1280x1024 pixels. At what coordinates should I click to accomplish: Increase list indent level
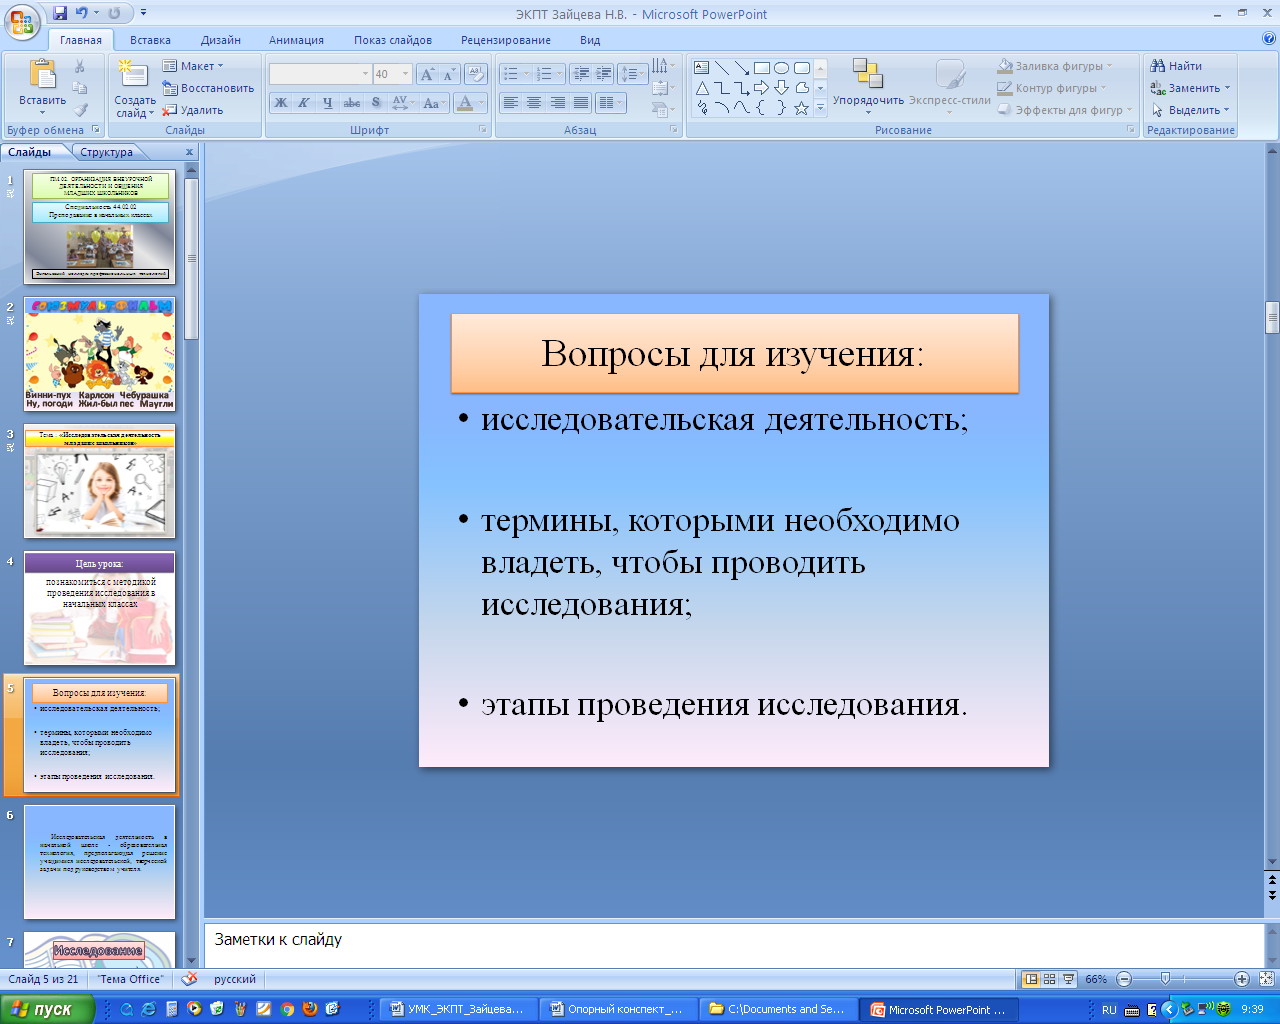tap(603, 74)
